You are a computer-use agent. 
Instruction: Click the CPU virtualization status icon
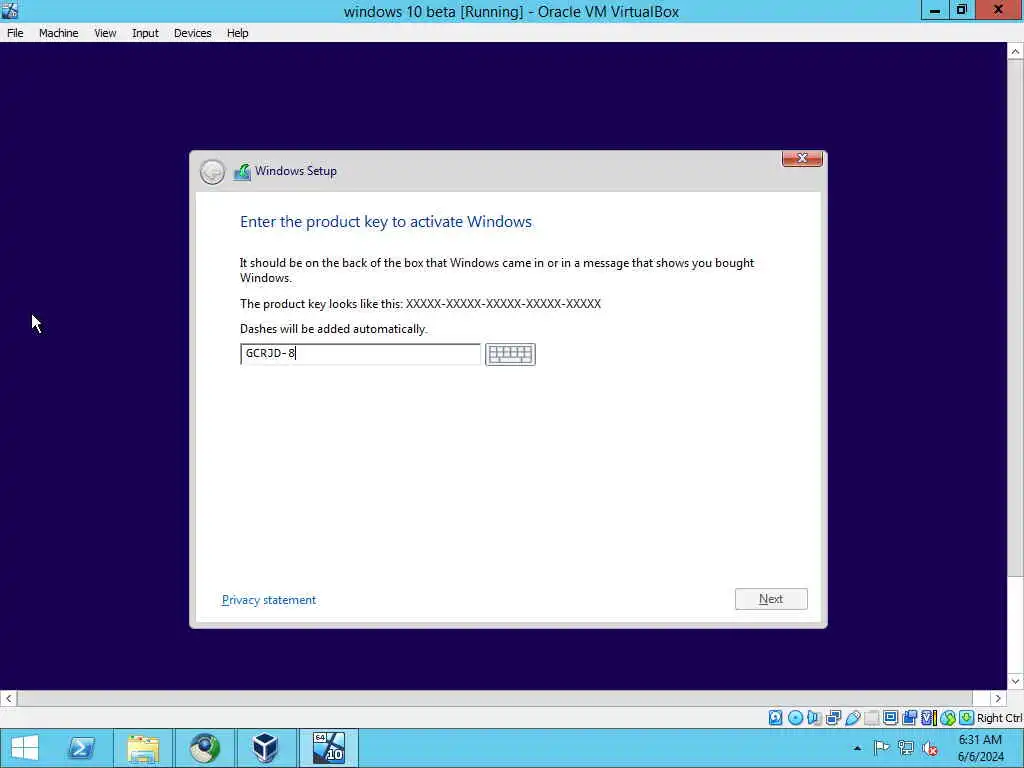[x=929, y=718]
